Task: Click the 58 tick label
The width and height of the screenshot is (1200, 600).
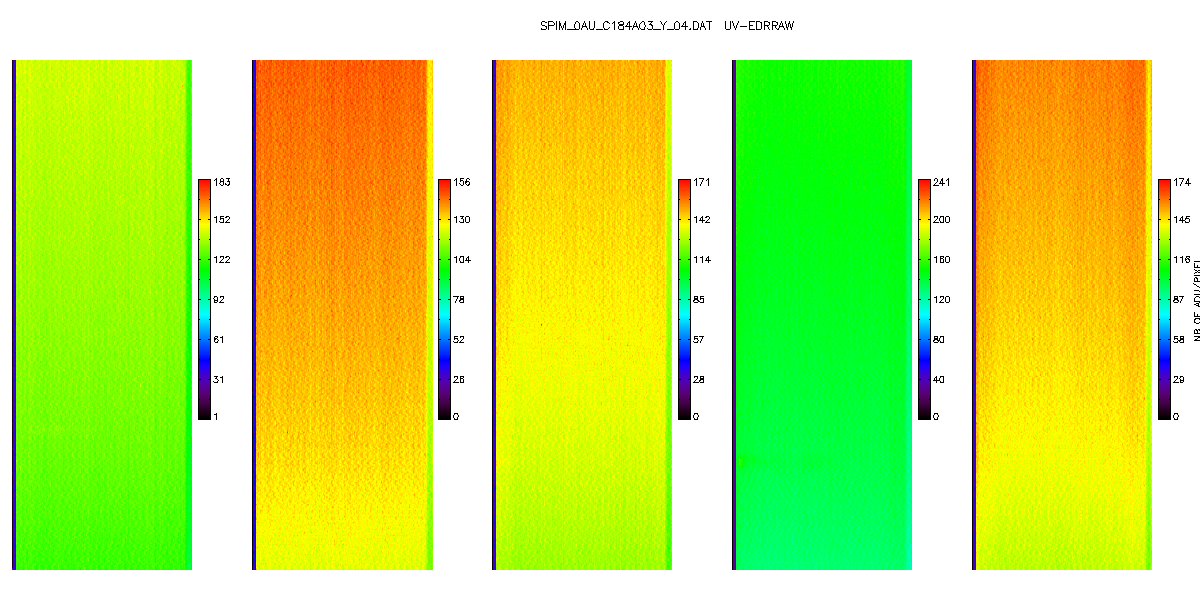Action: coord(1180,340)
